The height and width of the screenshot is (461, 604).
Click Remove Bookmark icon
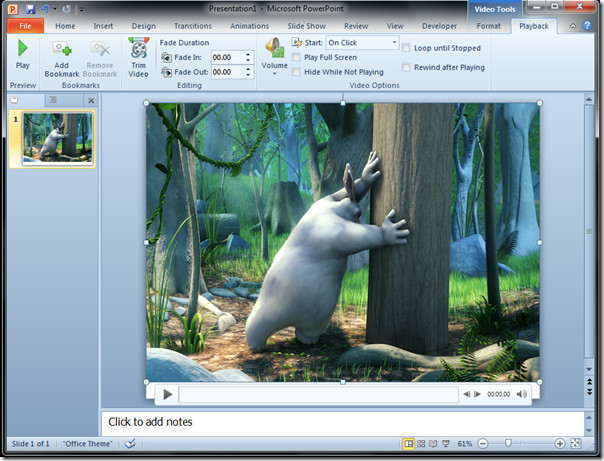[100, 49]
